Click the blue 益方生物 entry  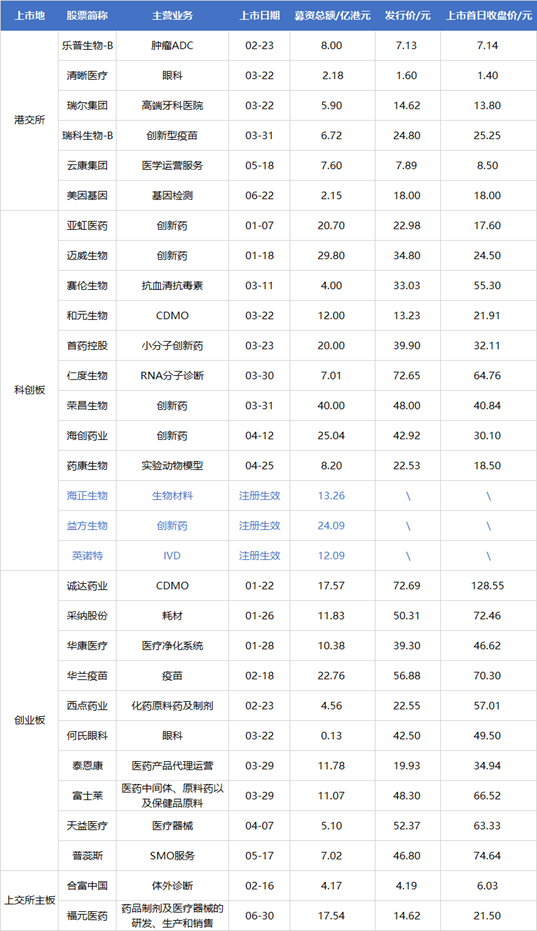[87, 525]
